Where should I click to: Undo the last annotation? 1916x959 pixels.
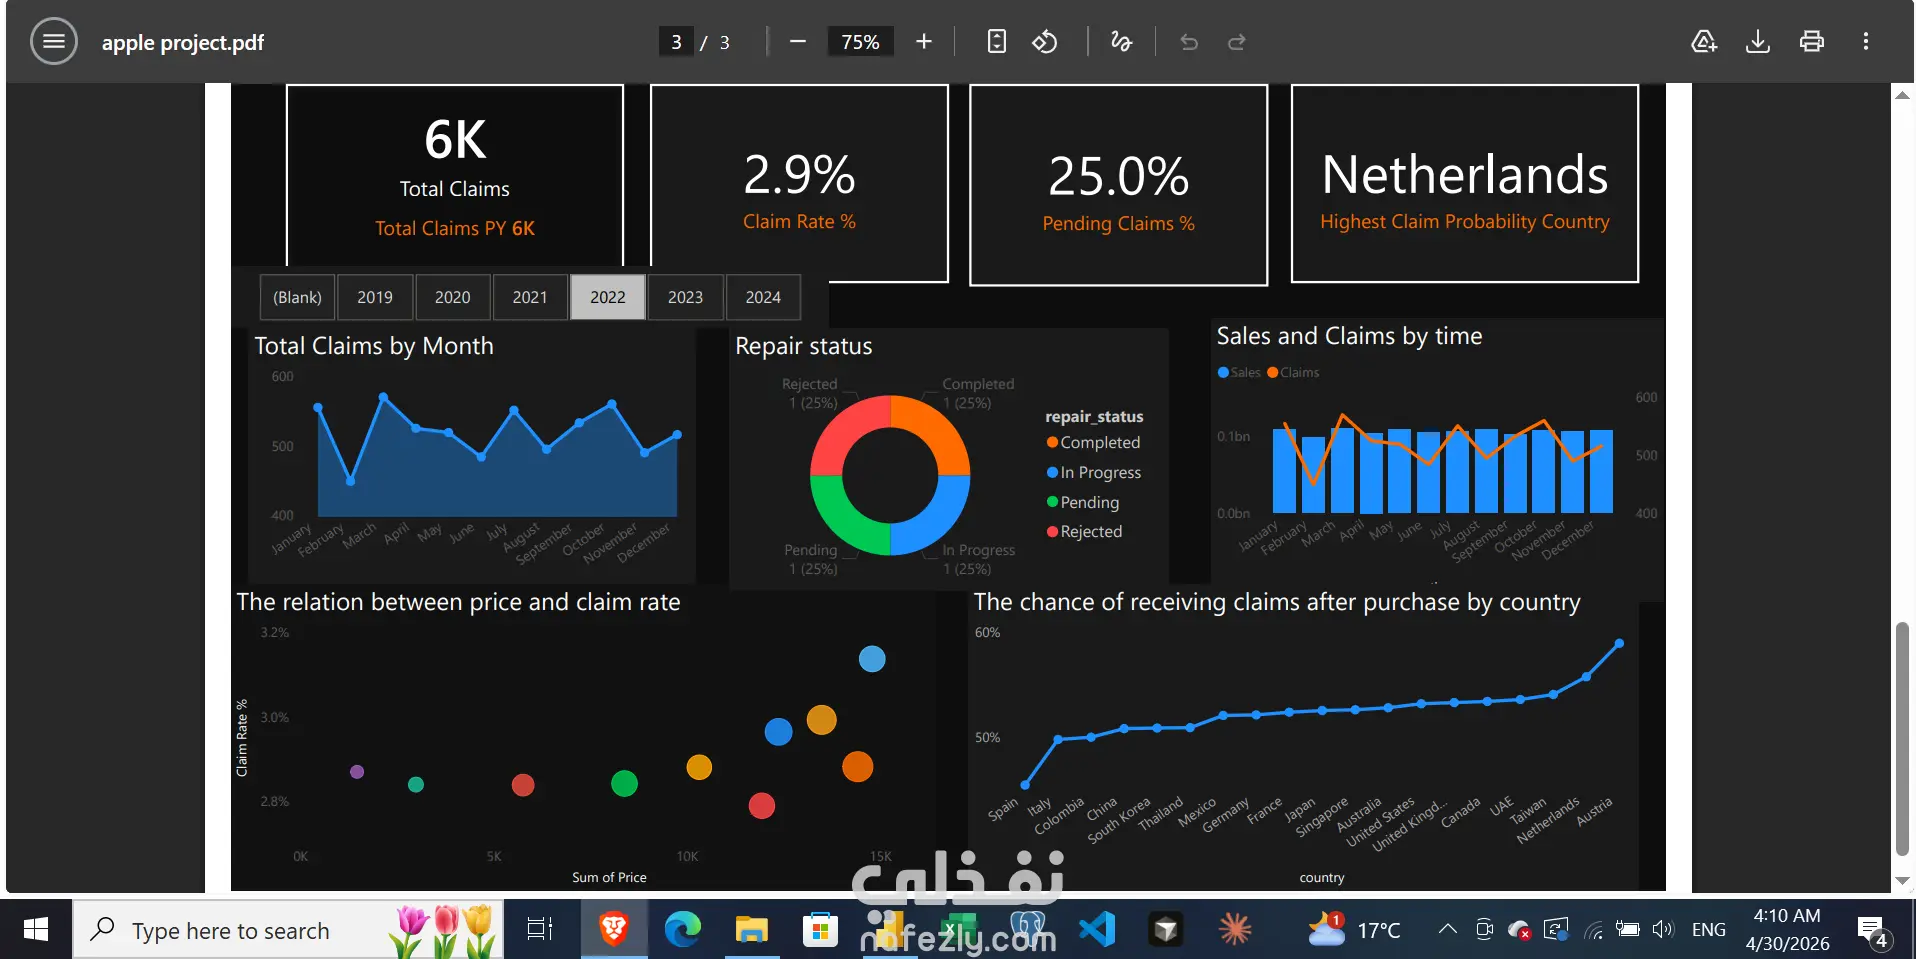pyautogui.click(x=1189, y=42)
